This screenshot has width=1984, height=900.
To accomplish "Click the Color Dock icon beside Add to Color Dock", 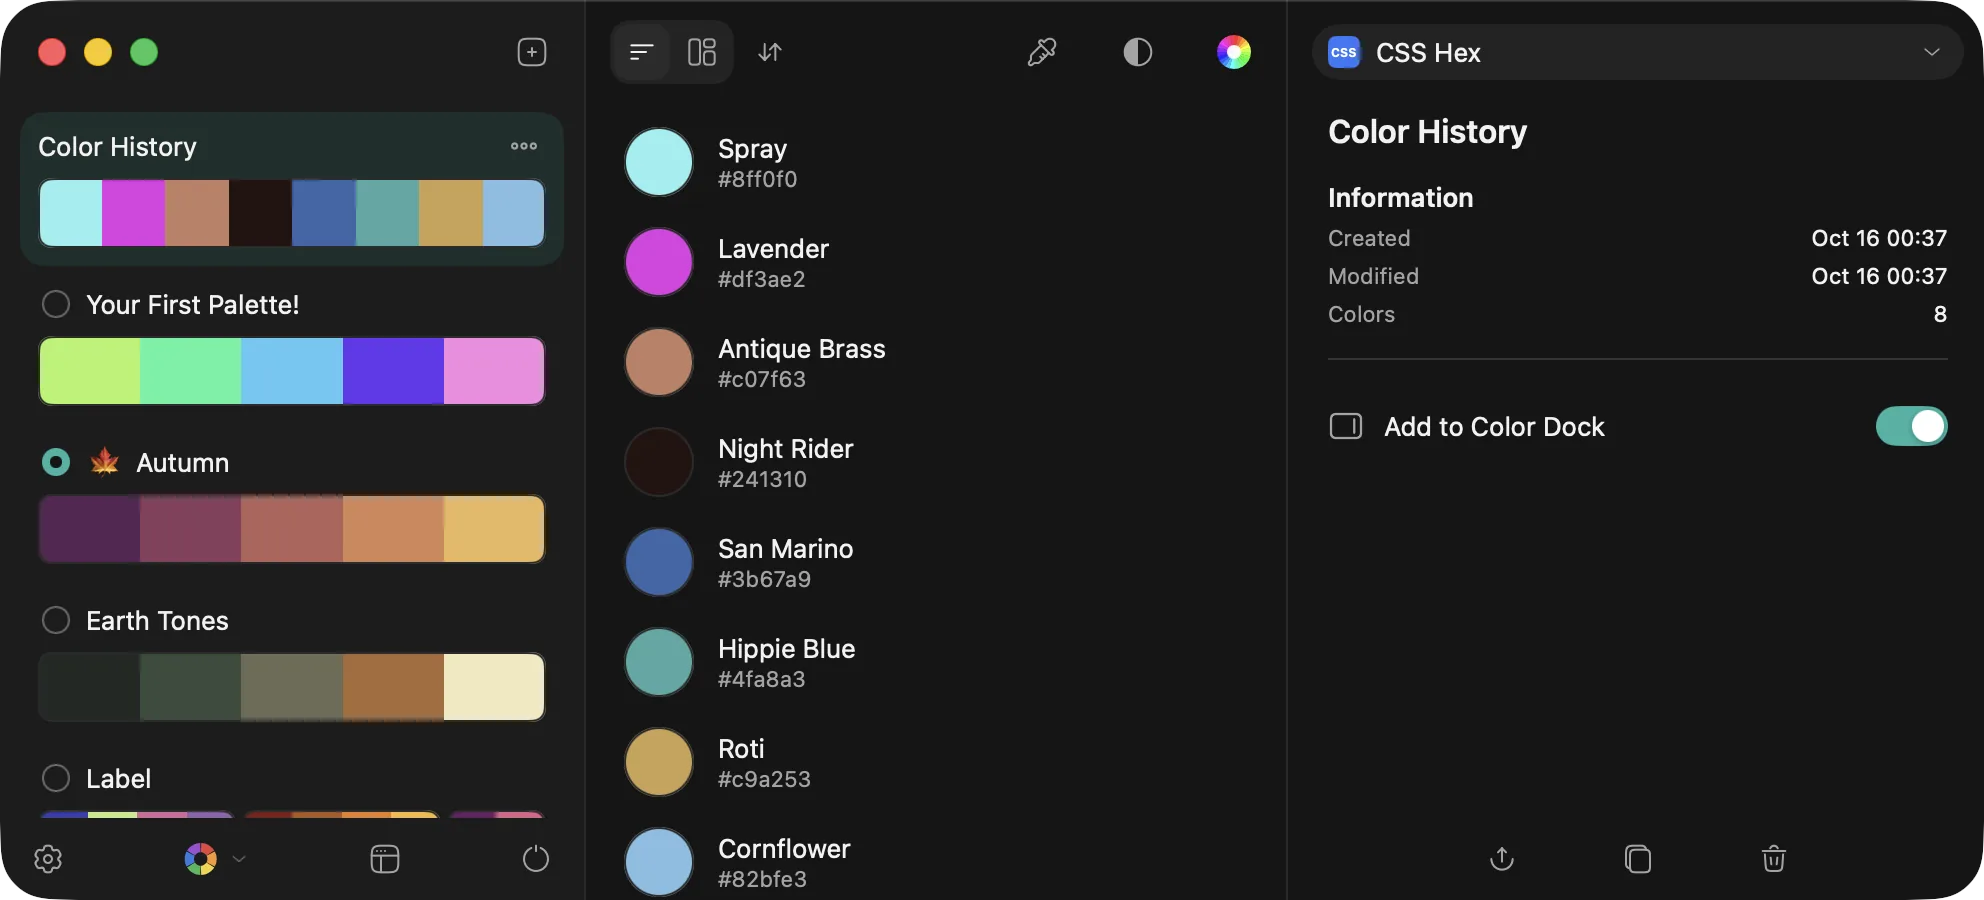I will tap(1346, 427).
